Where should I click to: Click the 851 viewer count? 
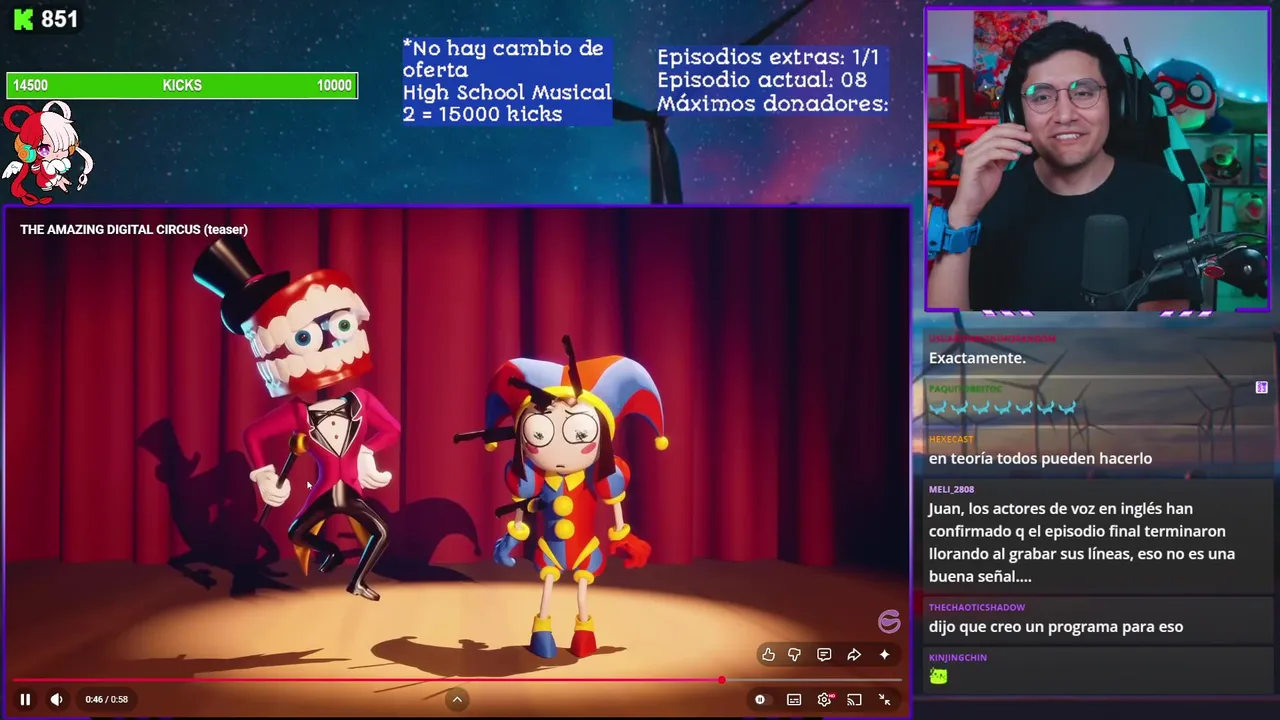click(60, 19)
